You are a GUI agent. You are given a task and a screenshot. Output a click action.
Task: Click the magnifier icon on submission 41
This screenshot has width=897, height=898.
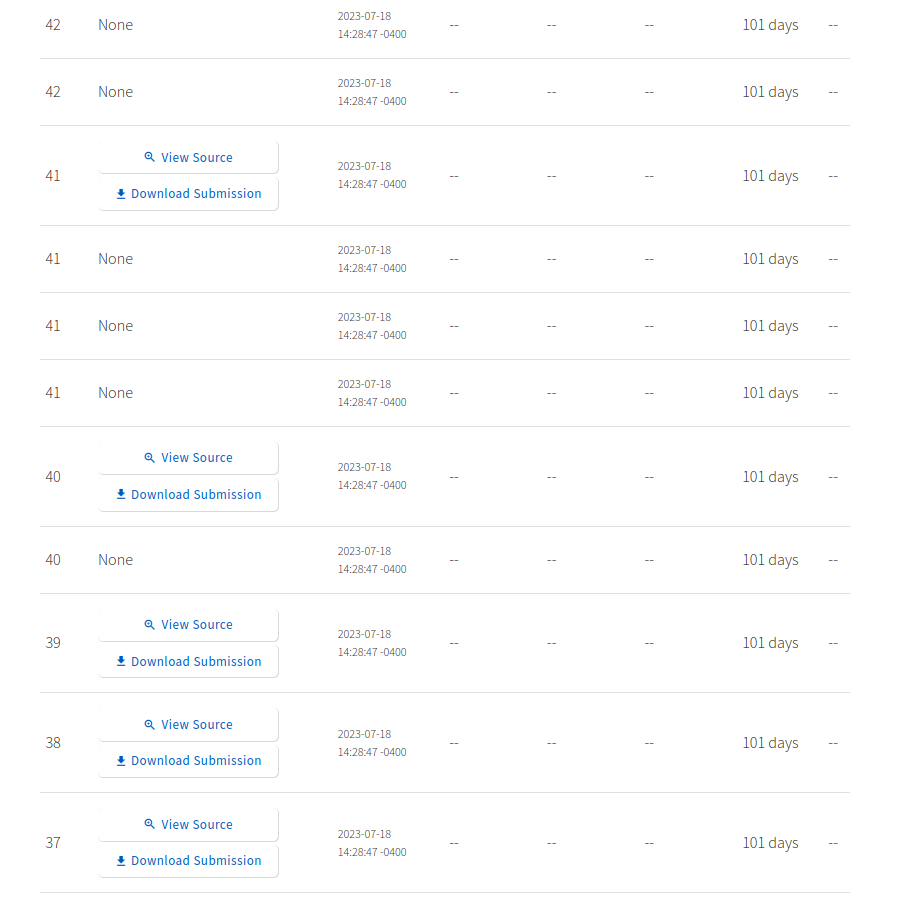click(149, 157)
